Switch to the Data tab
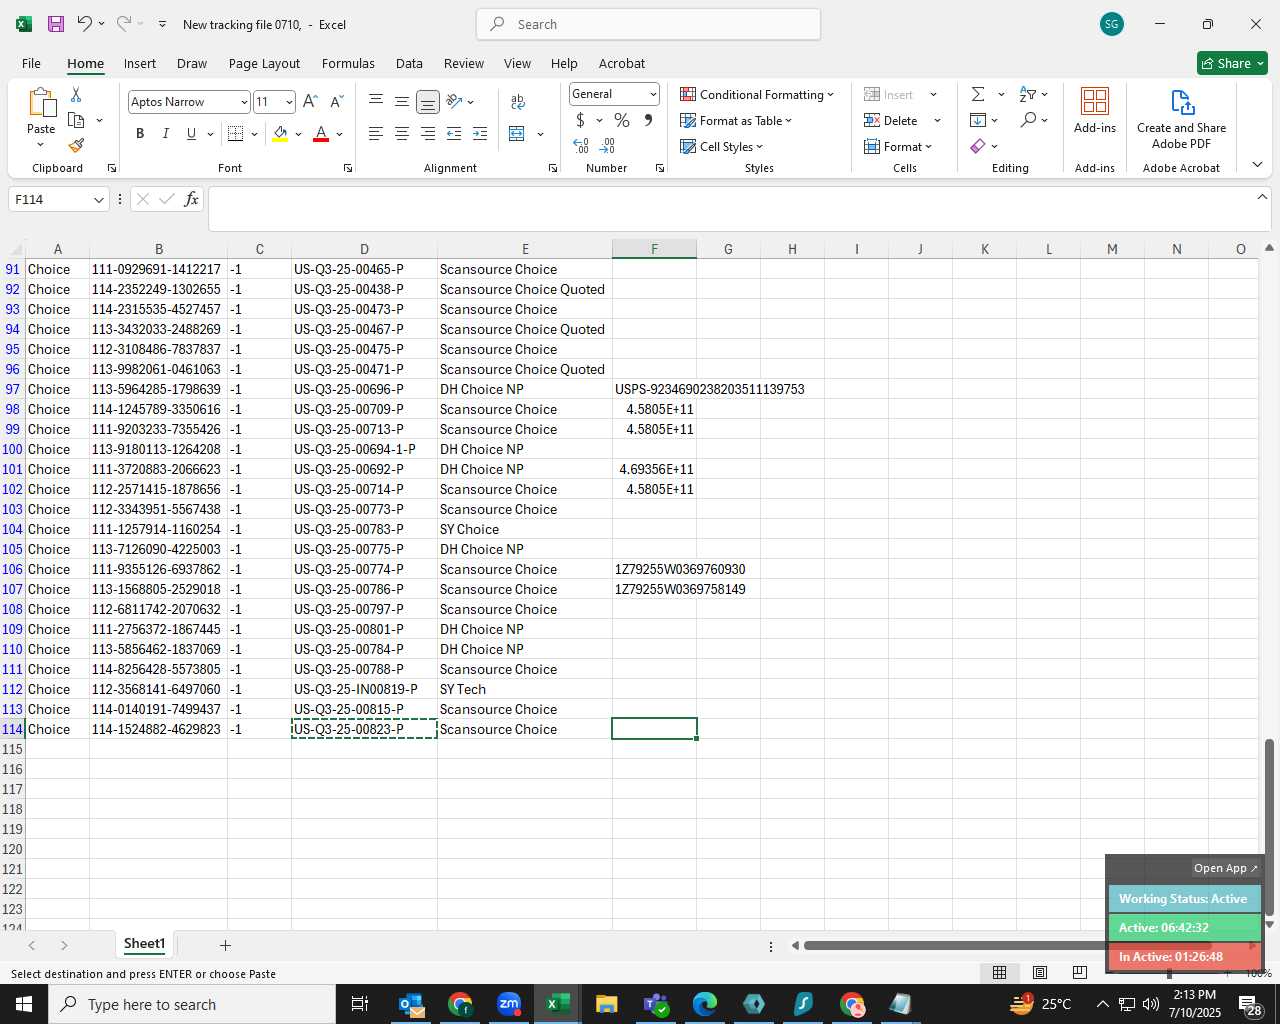 point(409,63)
